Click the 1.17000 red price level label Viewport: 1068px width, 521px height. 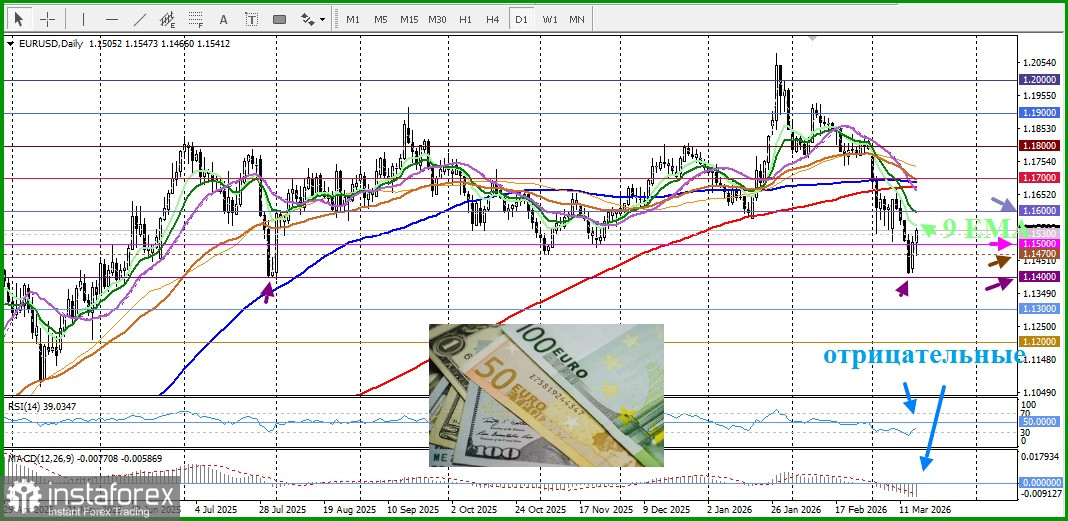pyautogui.click(x=1038, y=178)
